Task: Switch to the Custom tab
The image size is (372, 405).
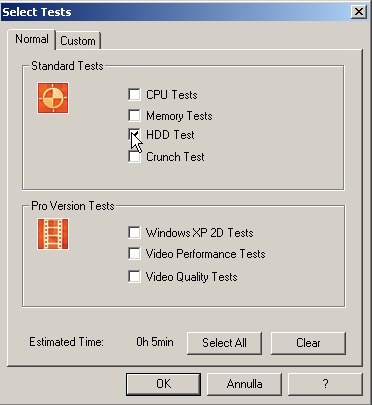Action: tap(78, 41)
